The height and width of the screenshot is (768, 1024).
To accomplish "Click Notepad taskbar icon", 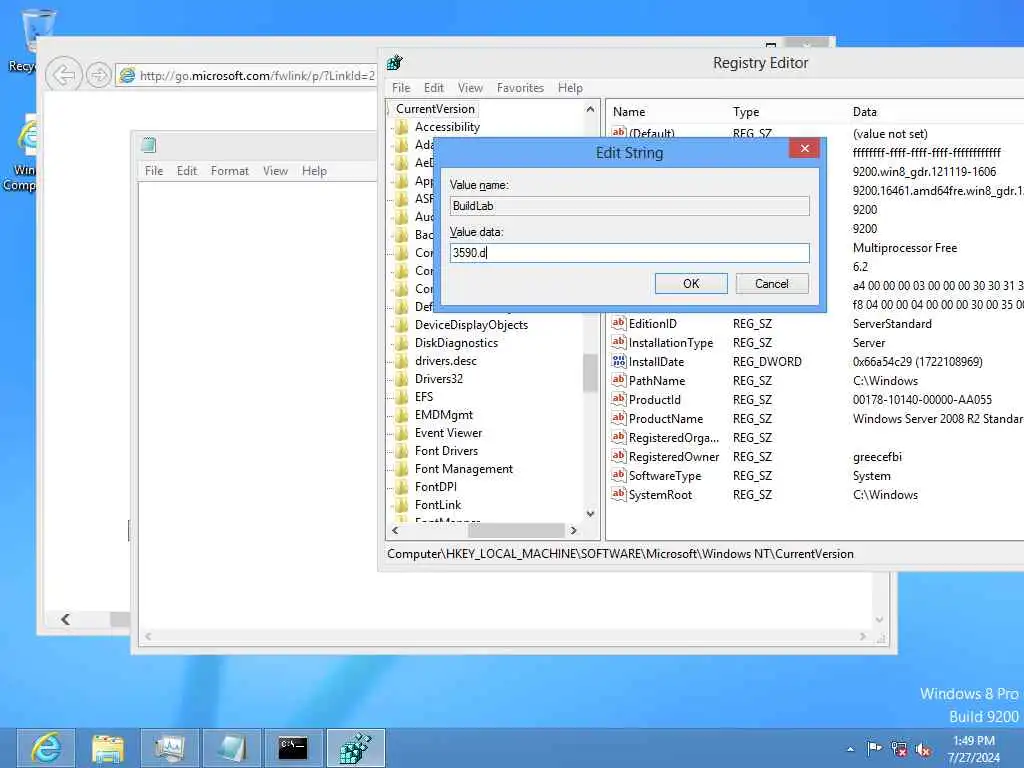I will click(x=231, y=748).
